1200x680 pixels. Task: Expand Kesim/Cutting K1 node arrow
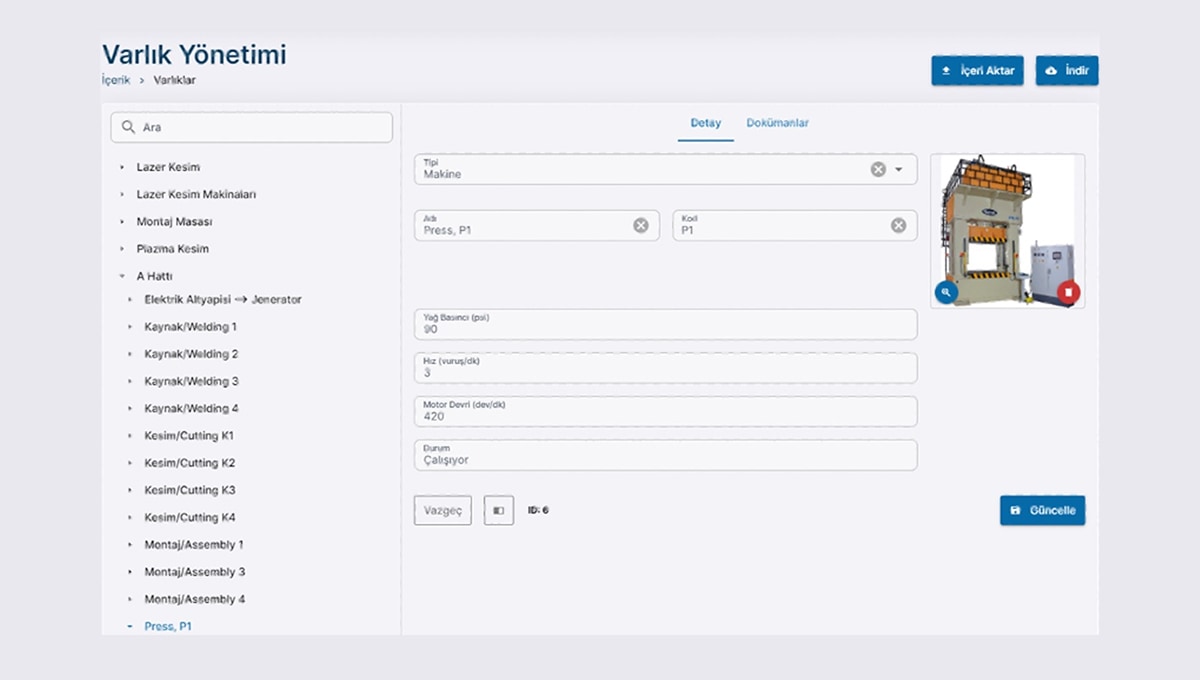(130, 436)
